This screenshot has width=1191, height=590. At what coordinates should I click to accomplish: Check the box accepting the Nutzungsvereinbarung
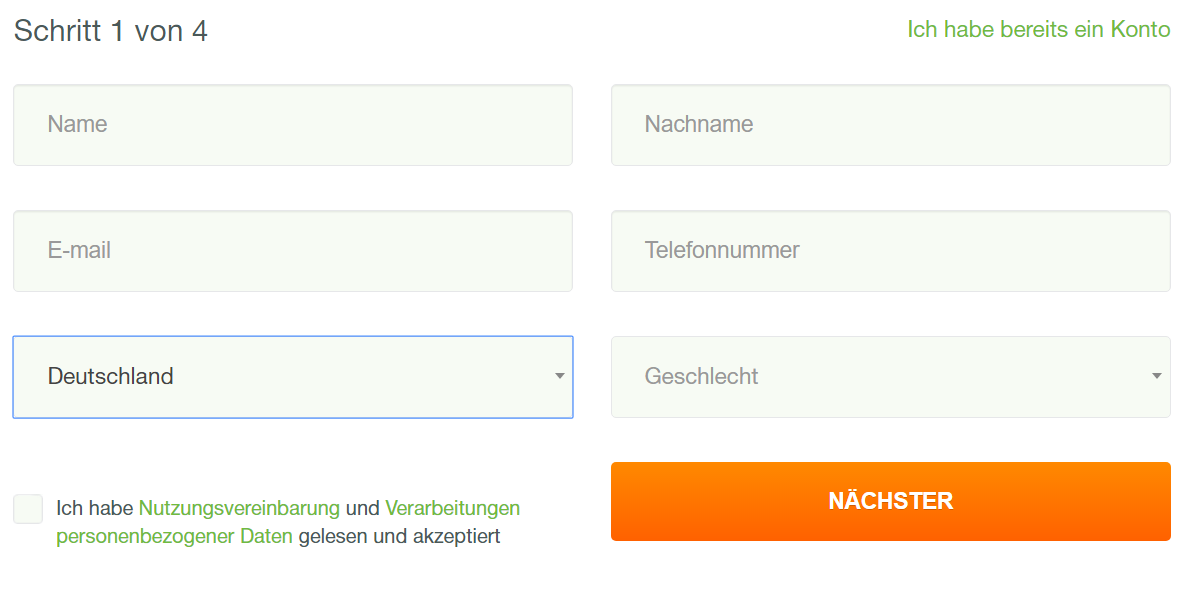tap(28, 509)
